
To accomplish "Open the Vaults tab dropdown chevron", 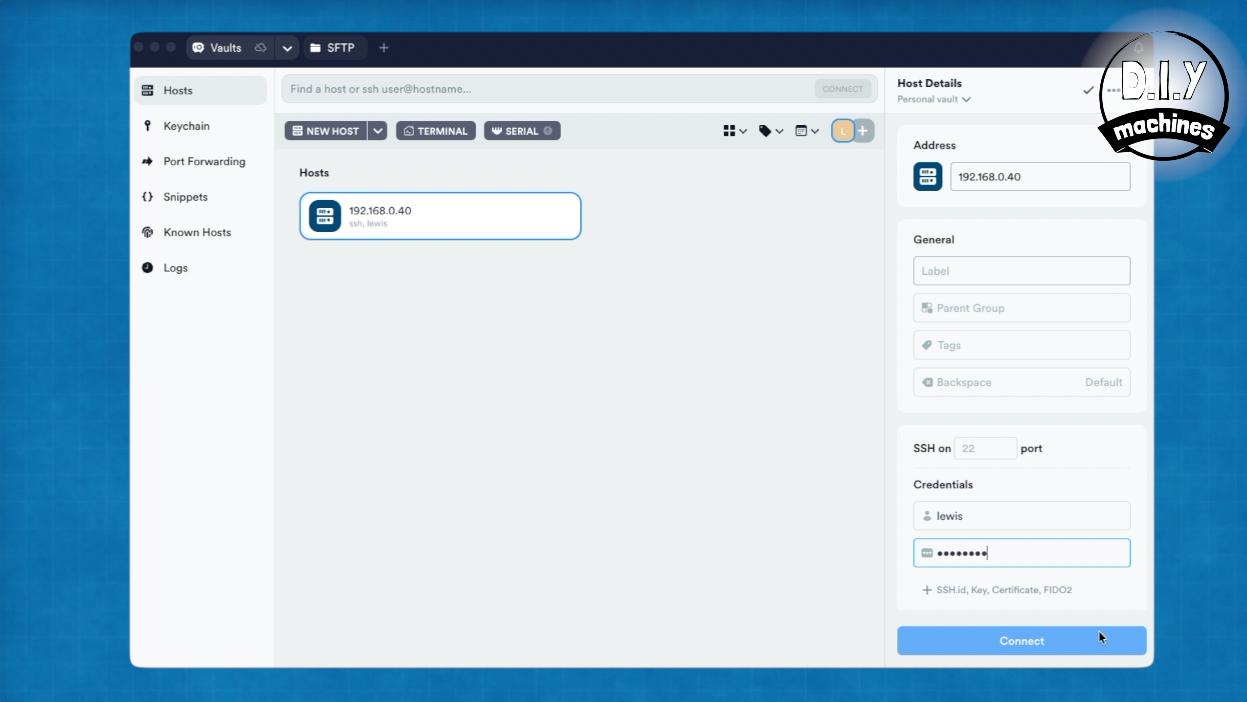I will (x=287, y=48).
